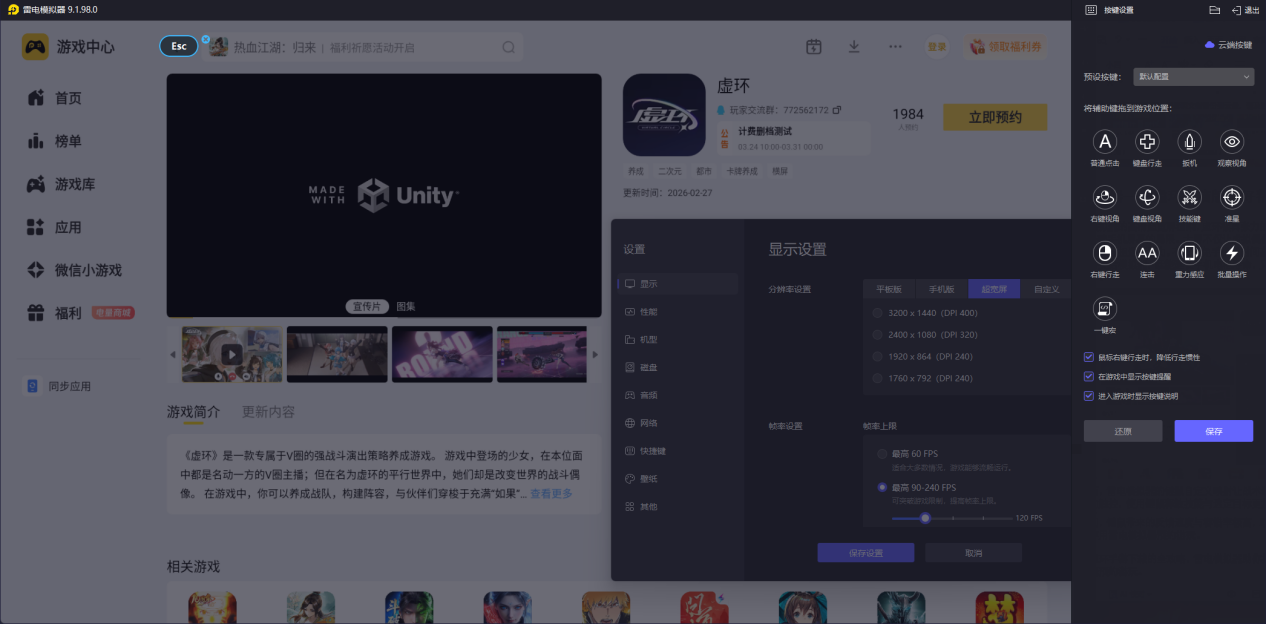Expand description via 查看更多 link
Viewport: 1266px width, 624px height.
551,494
